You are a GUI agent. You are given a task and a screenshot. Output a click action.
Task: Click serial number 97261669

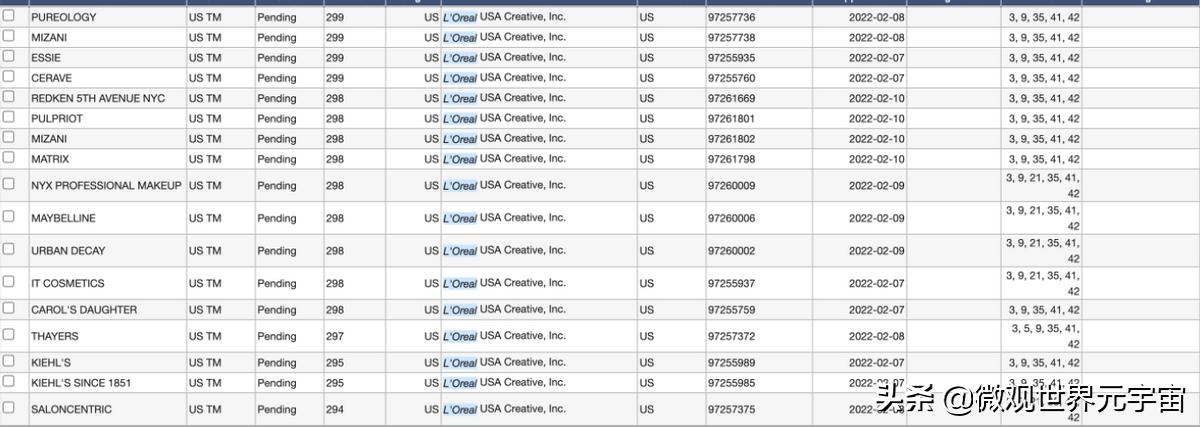point(731,99)
